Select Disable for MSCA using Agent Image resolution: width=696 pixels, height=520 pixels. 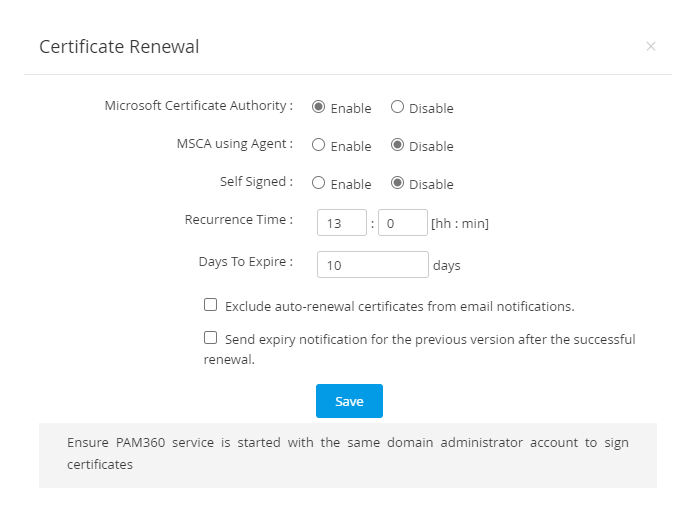click(x=397, y=145)
